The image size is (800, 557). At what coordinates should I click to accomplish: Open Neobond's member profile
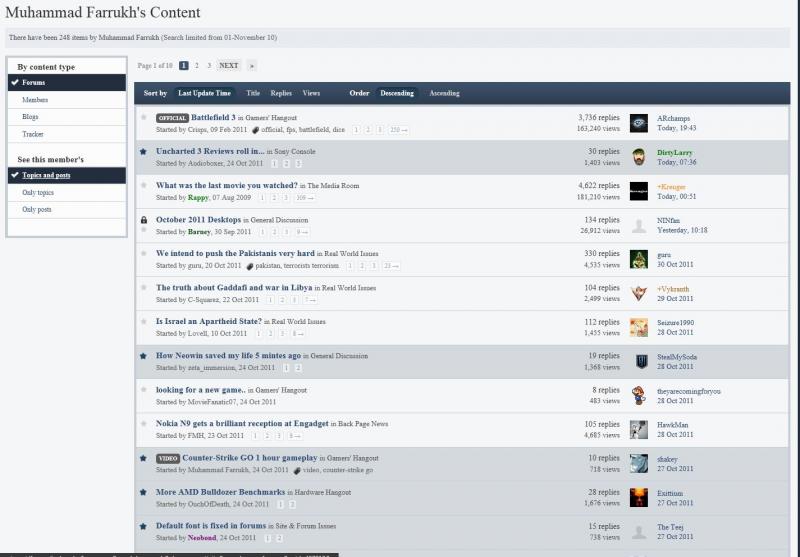point(202,538)
